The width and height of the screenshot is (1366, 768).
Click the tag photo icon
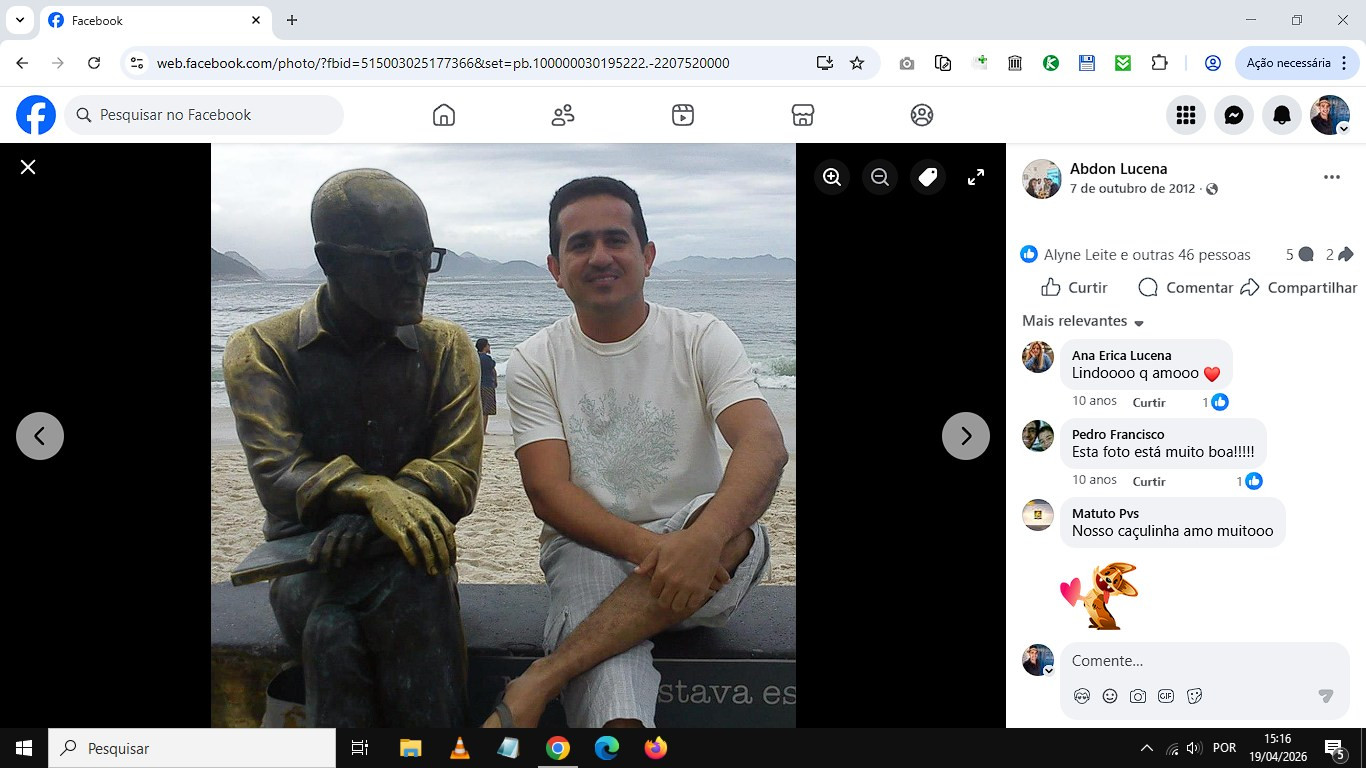[x=928, y=177]
